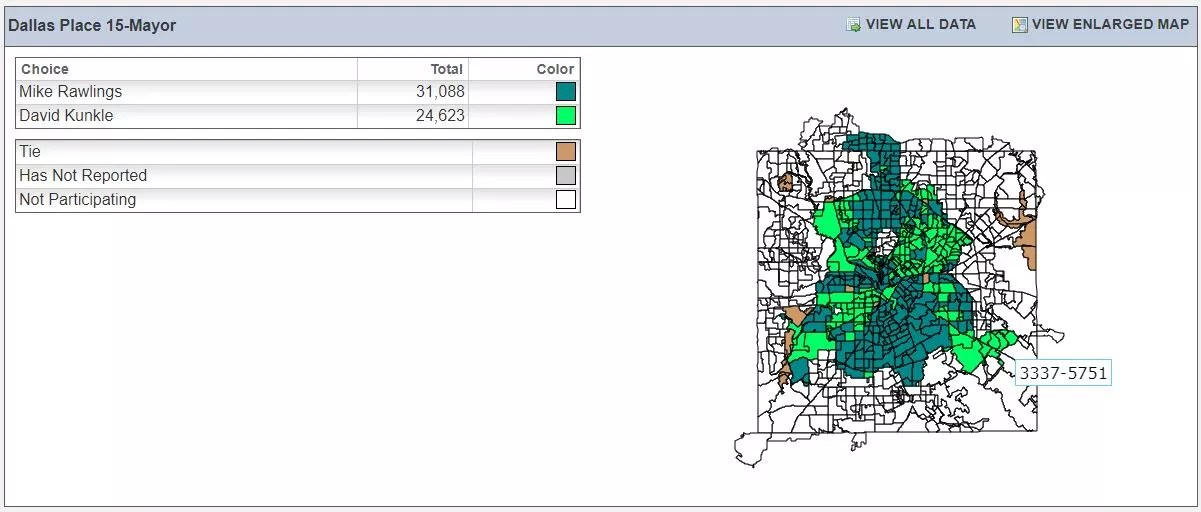Viewport: 1201px width, 512px height.
Task: Select the gray Has Not Reported swatch
Action: [x=566, y=176]
